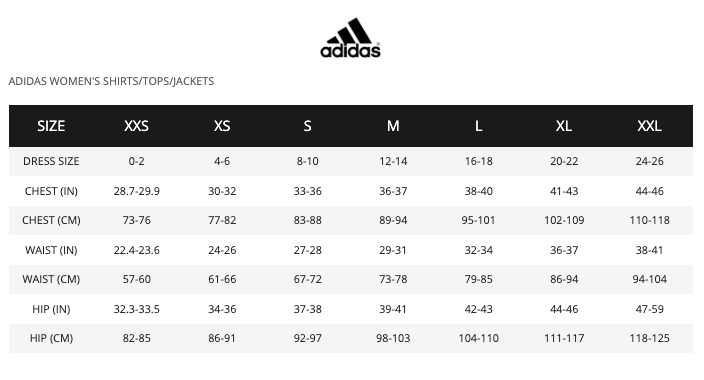Select the L size header
704x380 pixels.
click(479, 126)
